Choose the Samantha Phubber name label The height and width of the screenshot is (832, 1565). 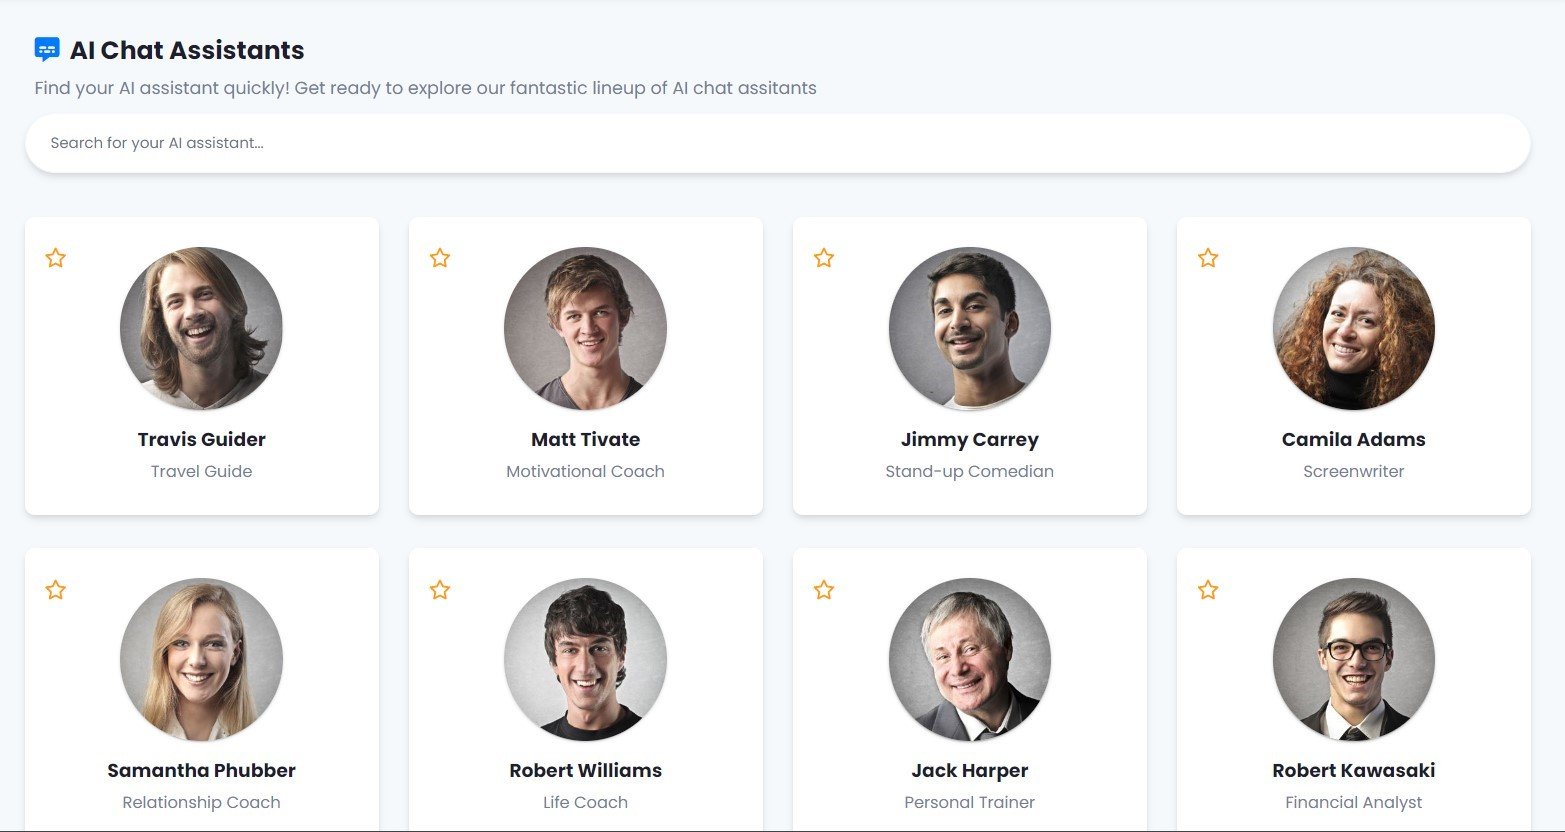[x=201, y=770]
